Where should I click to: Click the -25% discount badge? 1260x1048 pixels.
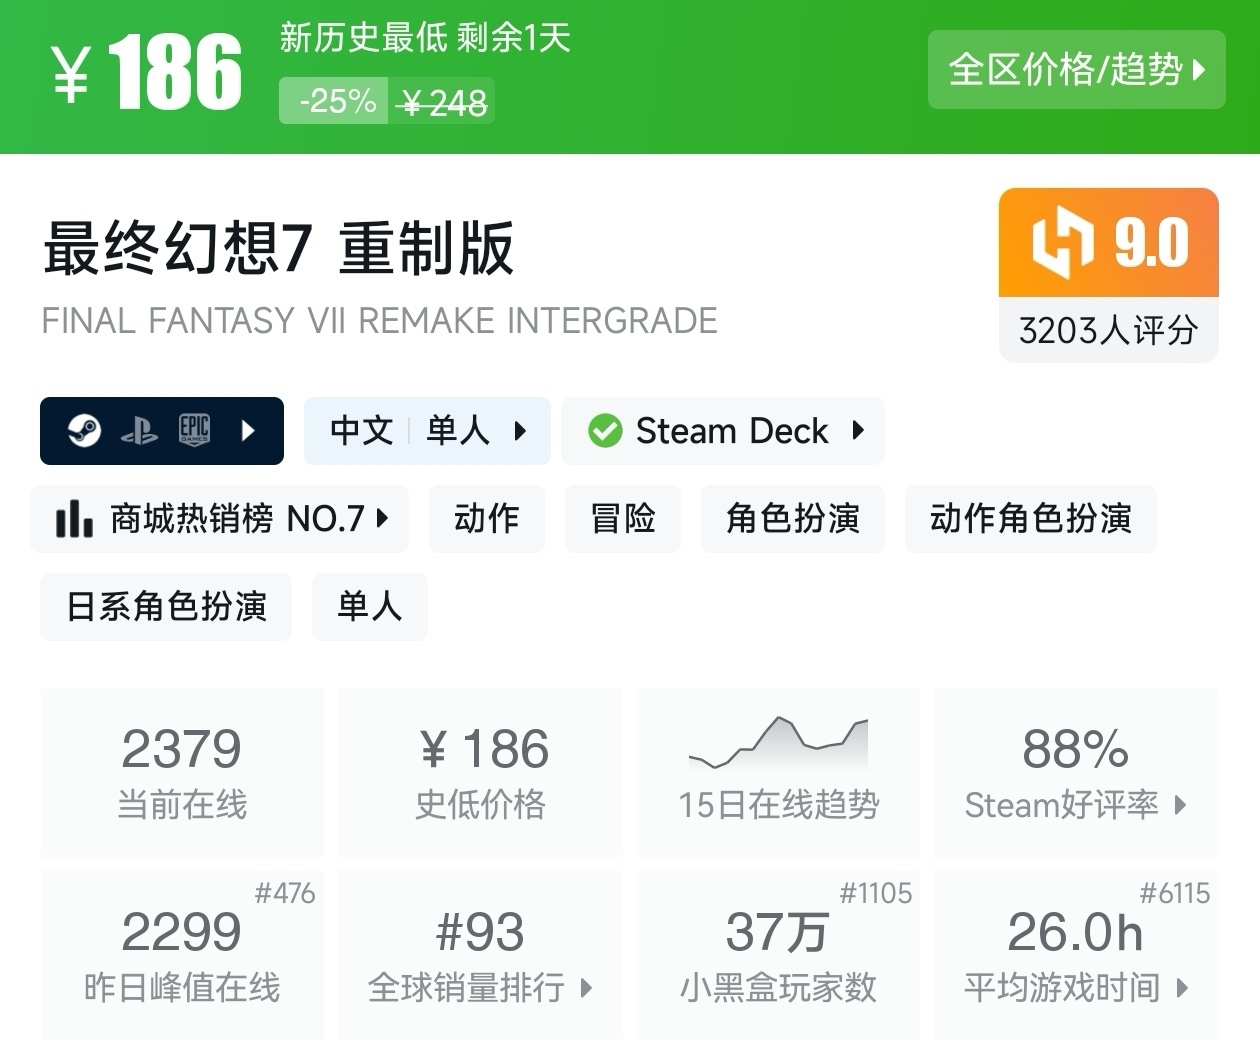pyautogui.click(x=335, y=101)
